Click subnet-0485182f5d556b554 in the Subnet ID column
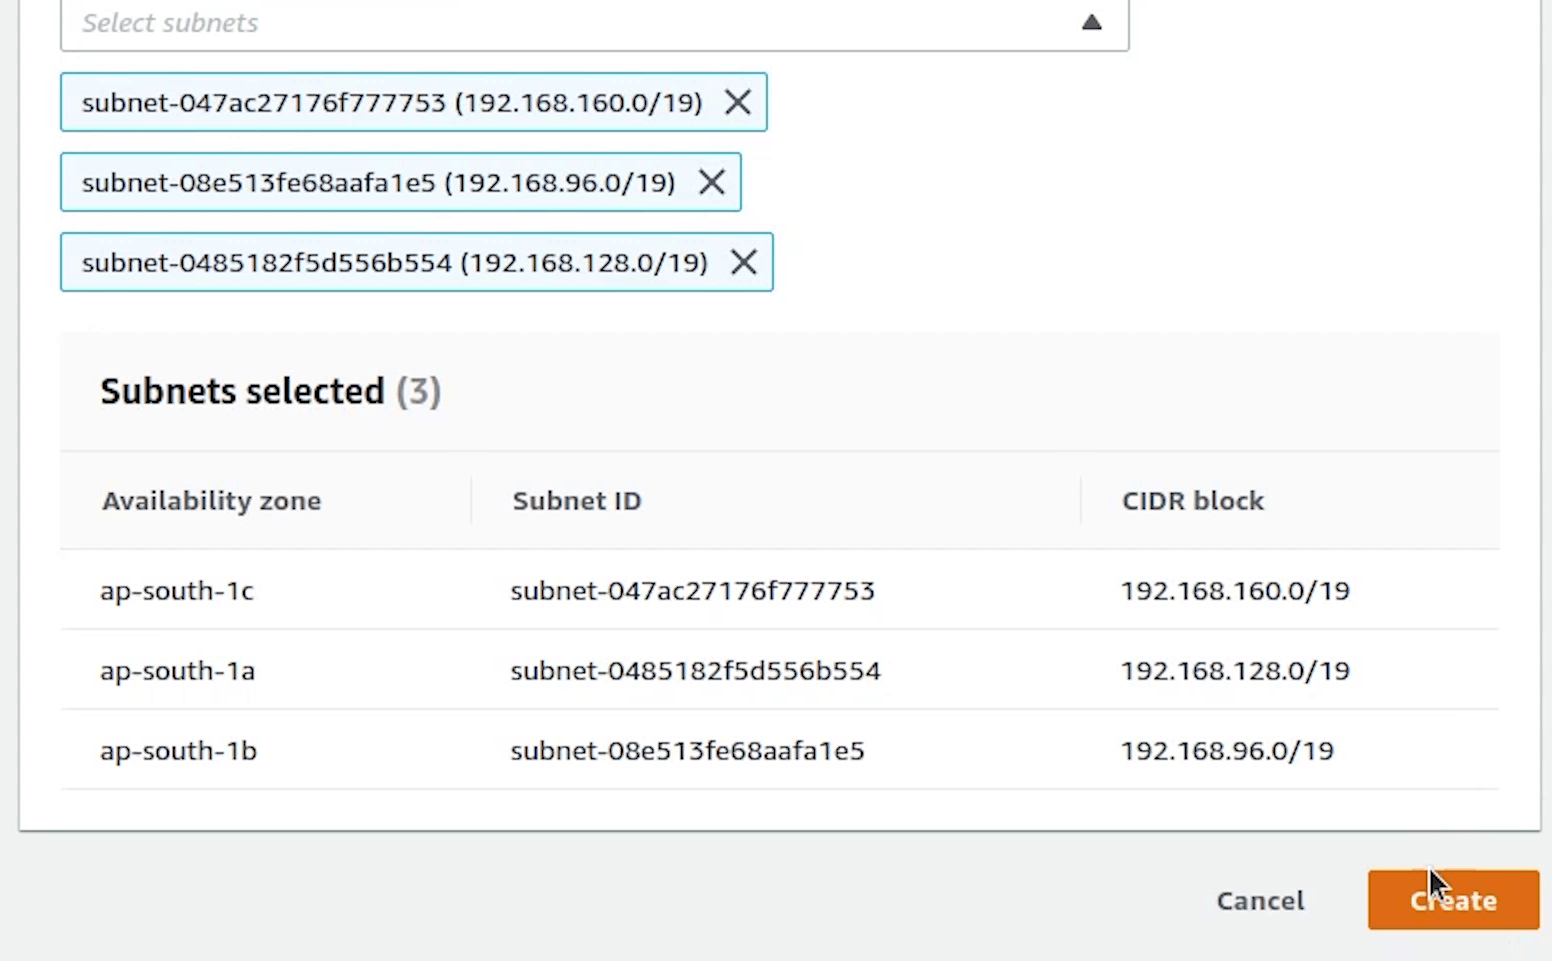Screen dimensions: 1552x961 point(695,670)
